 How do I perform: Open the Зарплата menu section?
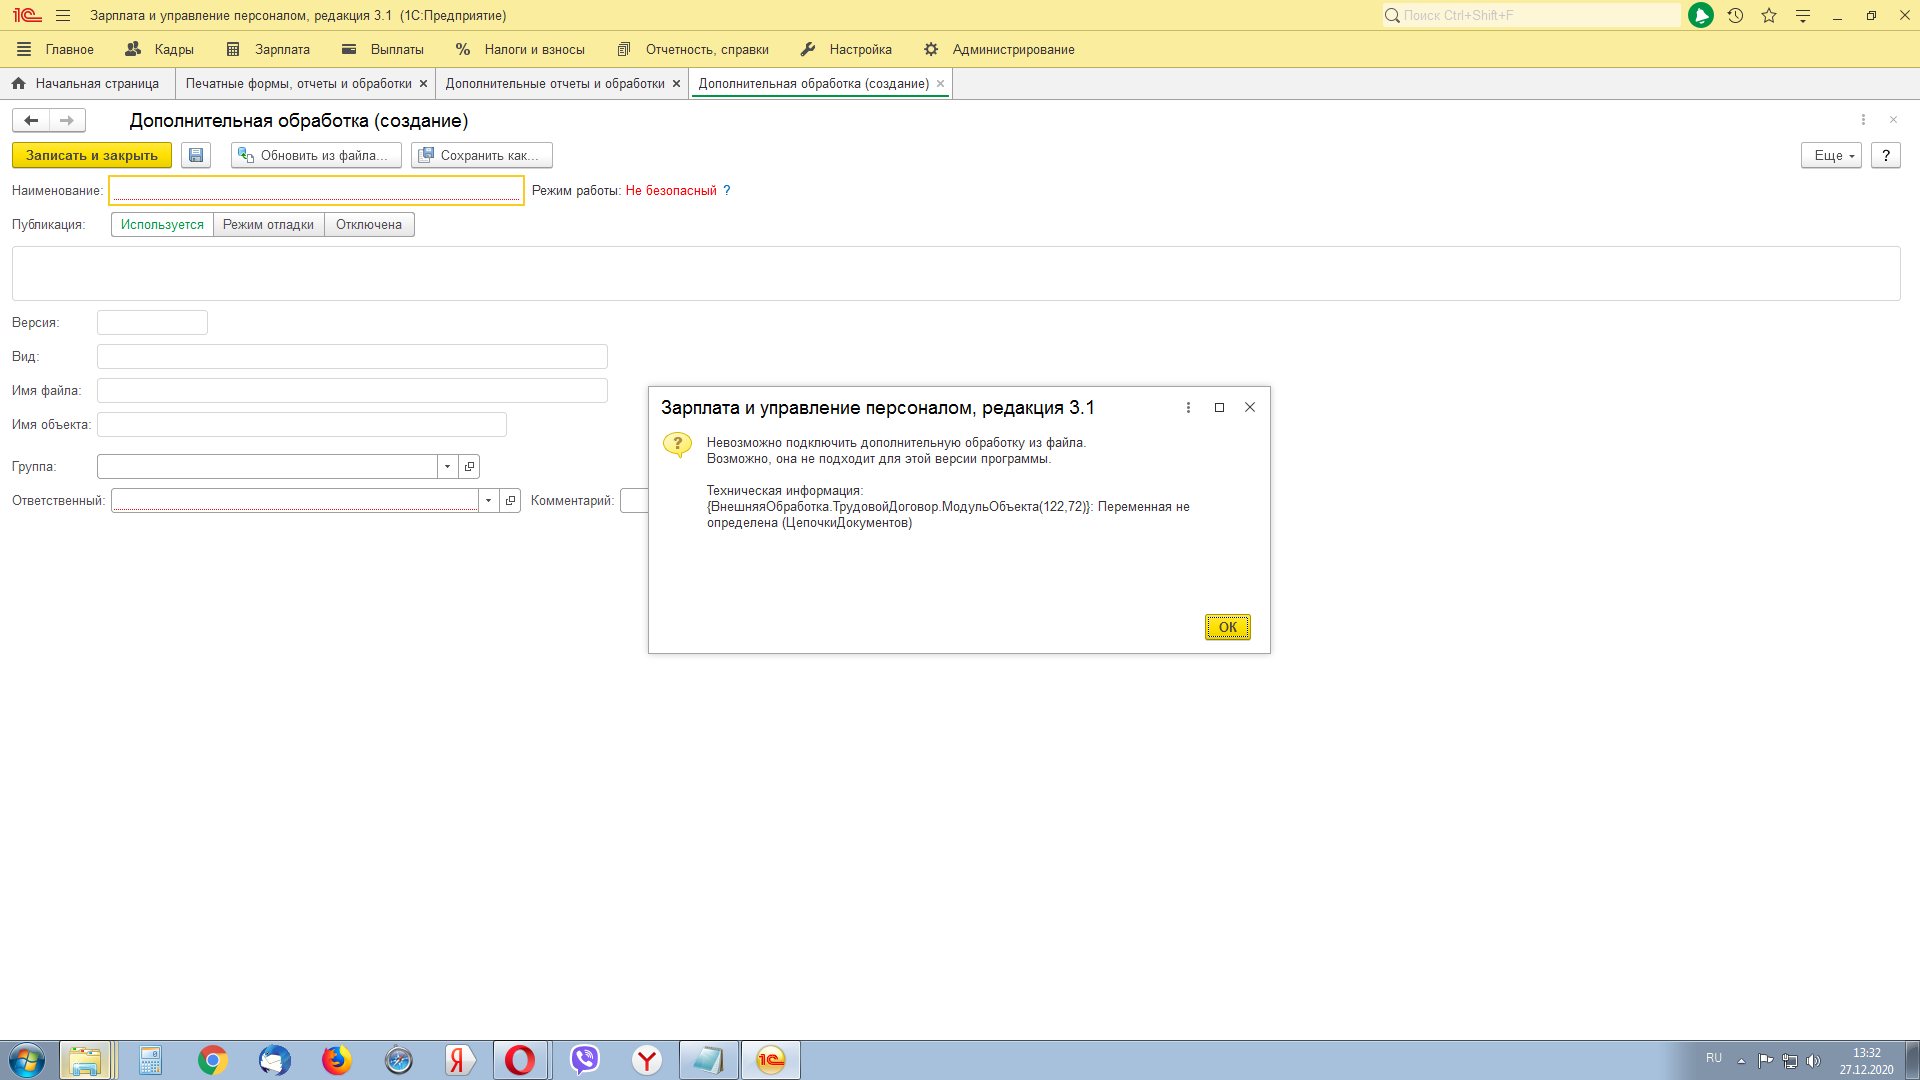coord(268,49)
